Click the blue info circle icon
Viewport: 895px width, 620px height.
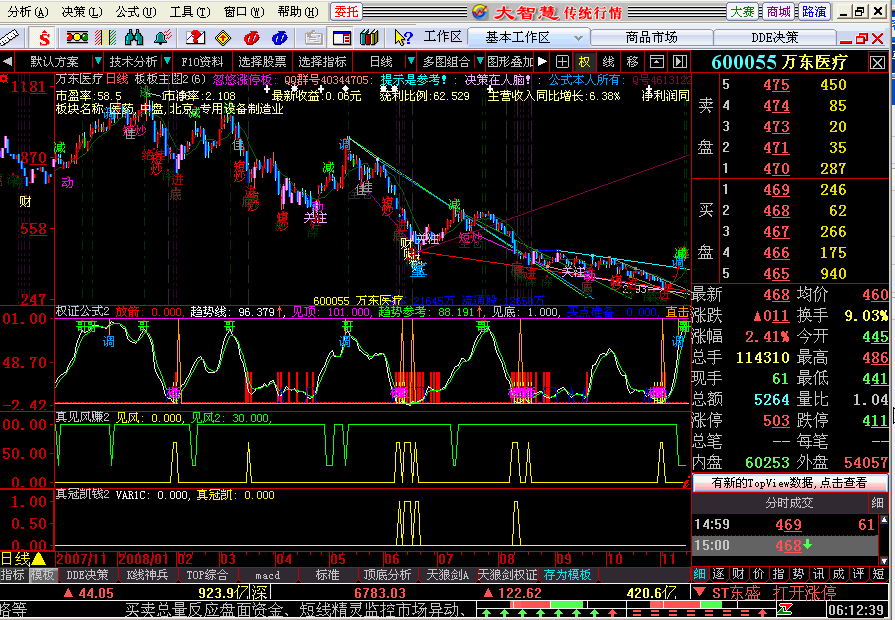[x=279, y=38]
